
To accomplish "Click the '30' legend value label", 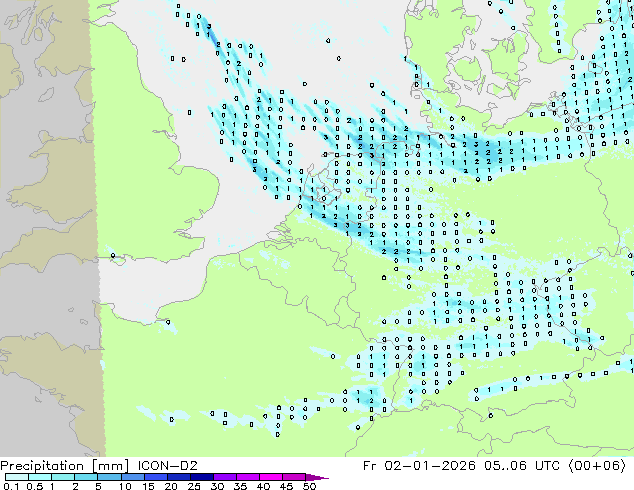I will (x=217, y=486).
